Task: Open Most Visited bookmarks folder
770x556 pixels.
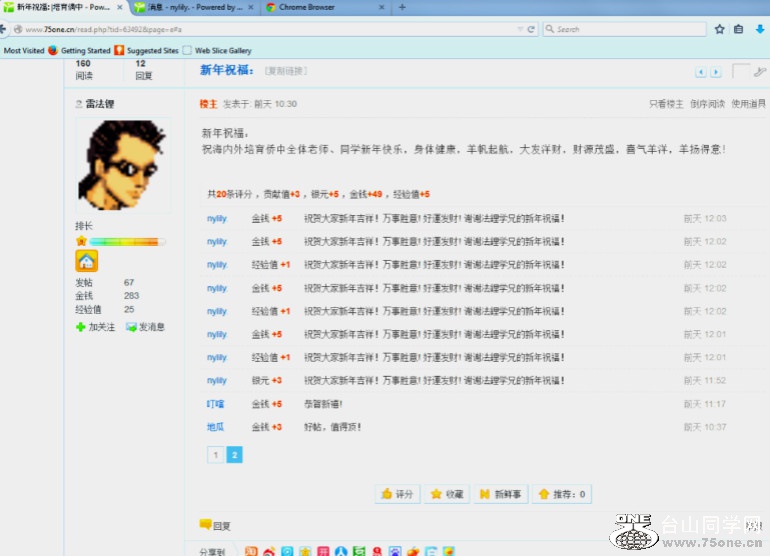Action: 24,51
